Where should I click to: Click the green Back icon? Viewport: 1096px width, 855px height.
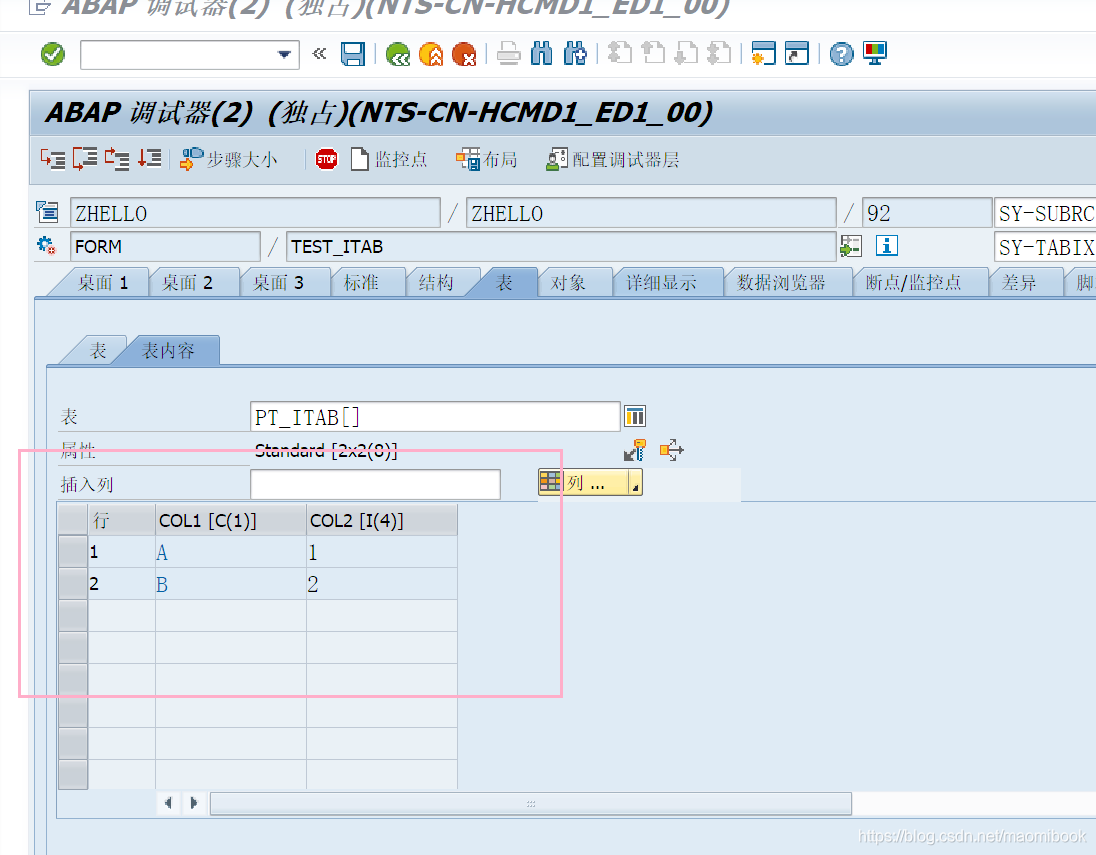398,54
